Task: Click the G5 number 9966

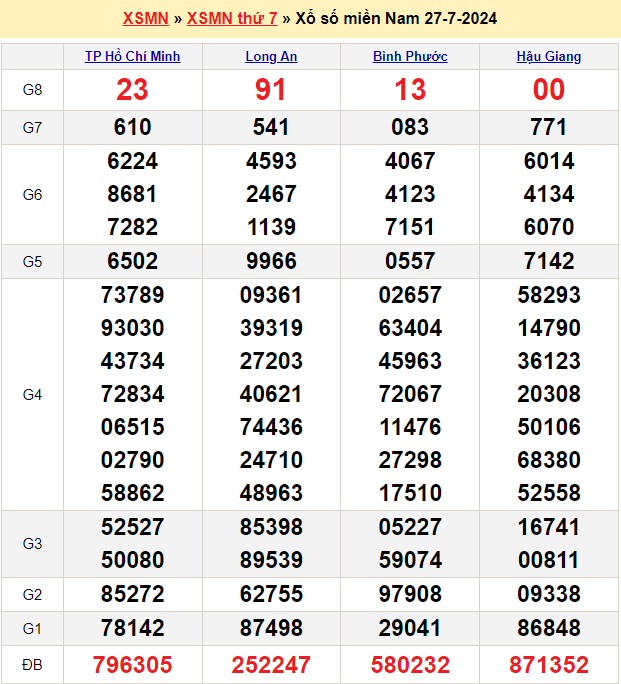Action: click(x=271, y=261)
